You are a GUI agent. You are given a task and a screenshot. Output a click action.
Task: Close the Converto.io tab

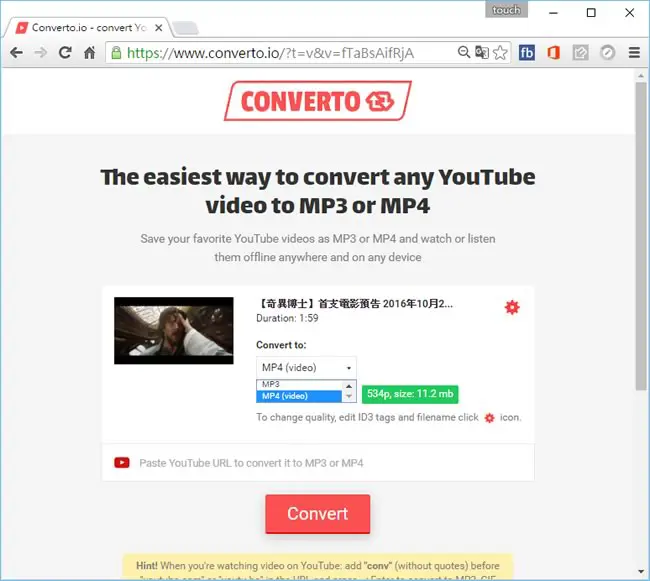(158, 28)
